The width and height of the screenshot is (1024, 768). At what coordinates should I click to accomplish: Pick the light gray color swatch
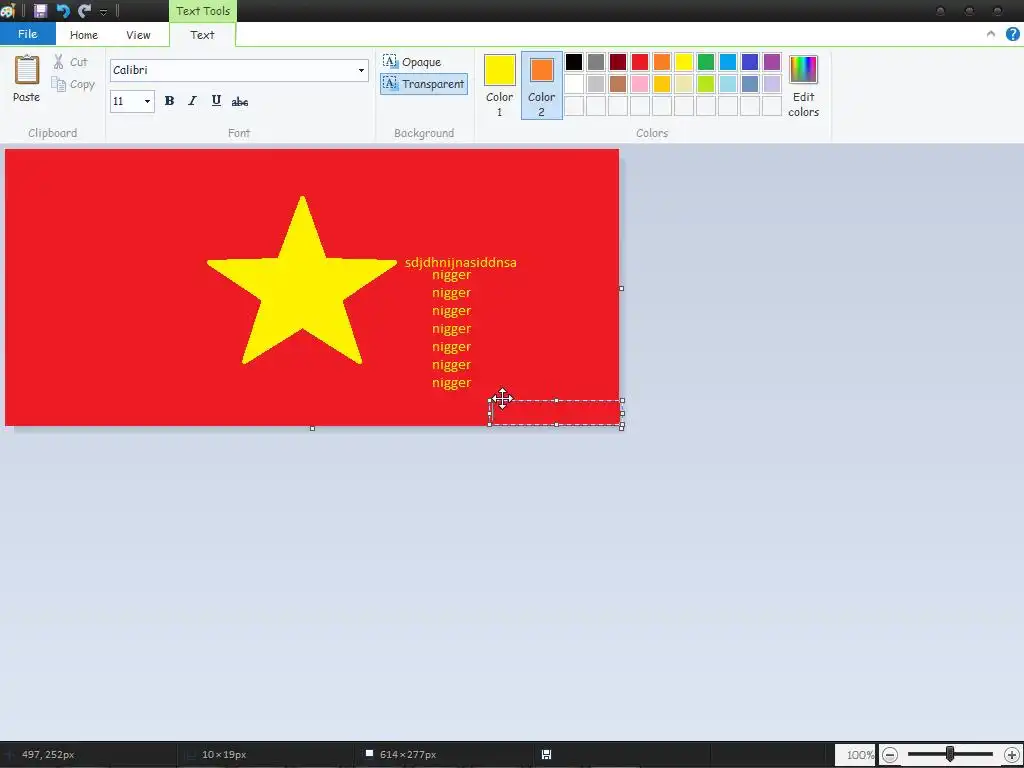pos(596,84)
